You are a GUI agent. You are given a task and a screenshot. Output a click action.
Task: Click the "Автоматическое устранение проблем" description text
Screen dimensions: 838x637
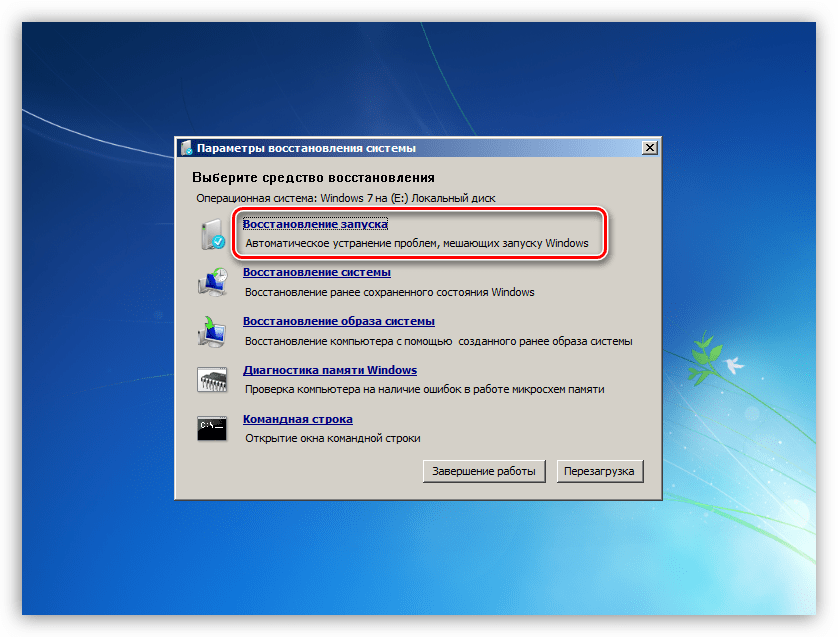click(x=417, y=244)
